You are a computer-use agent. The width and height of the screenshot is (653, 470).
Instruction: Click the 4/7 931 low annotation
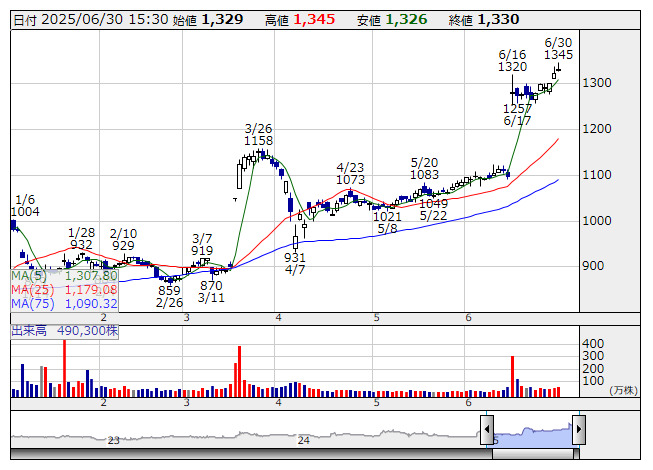295,264
